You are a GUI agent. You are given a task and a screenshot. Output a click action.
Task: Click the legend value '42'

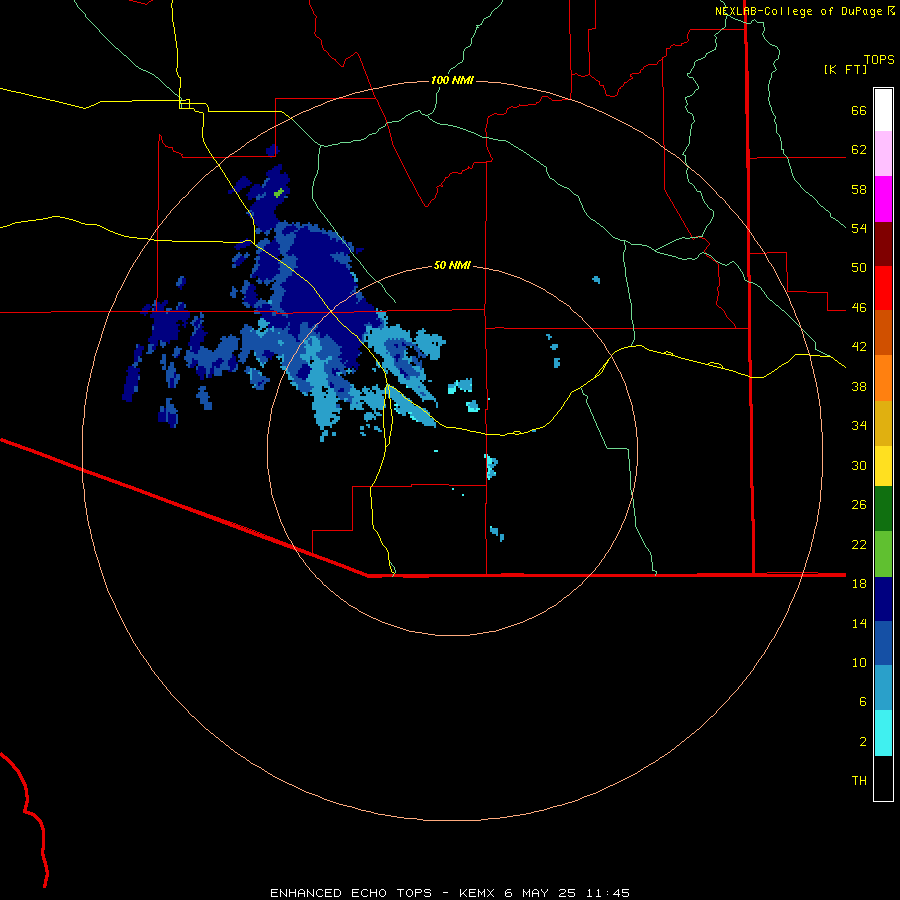[x=859, y=347]
